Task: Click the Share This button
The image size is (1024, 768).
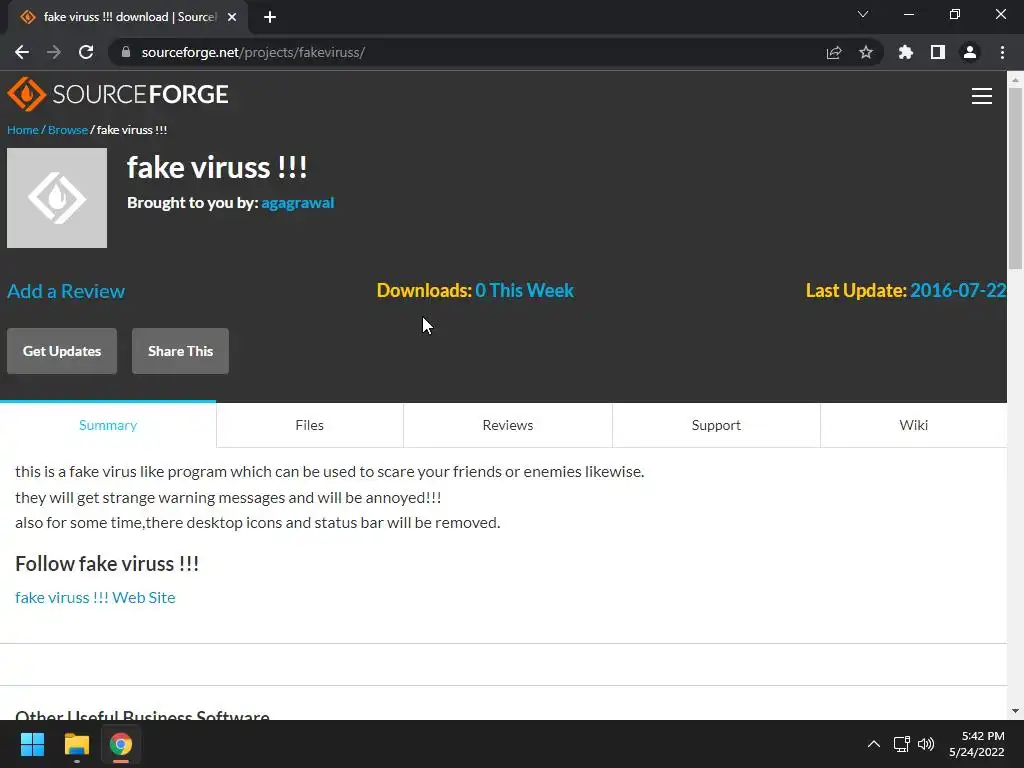Action: coord(180,351)
